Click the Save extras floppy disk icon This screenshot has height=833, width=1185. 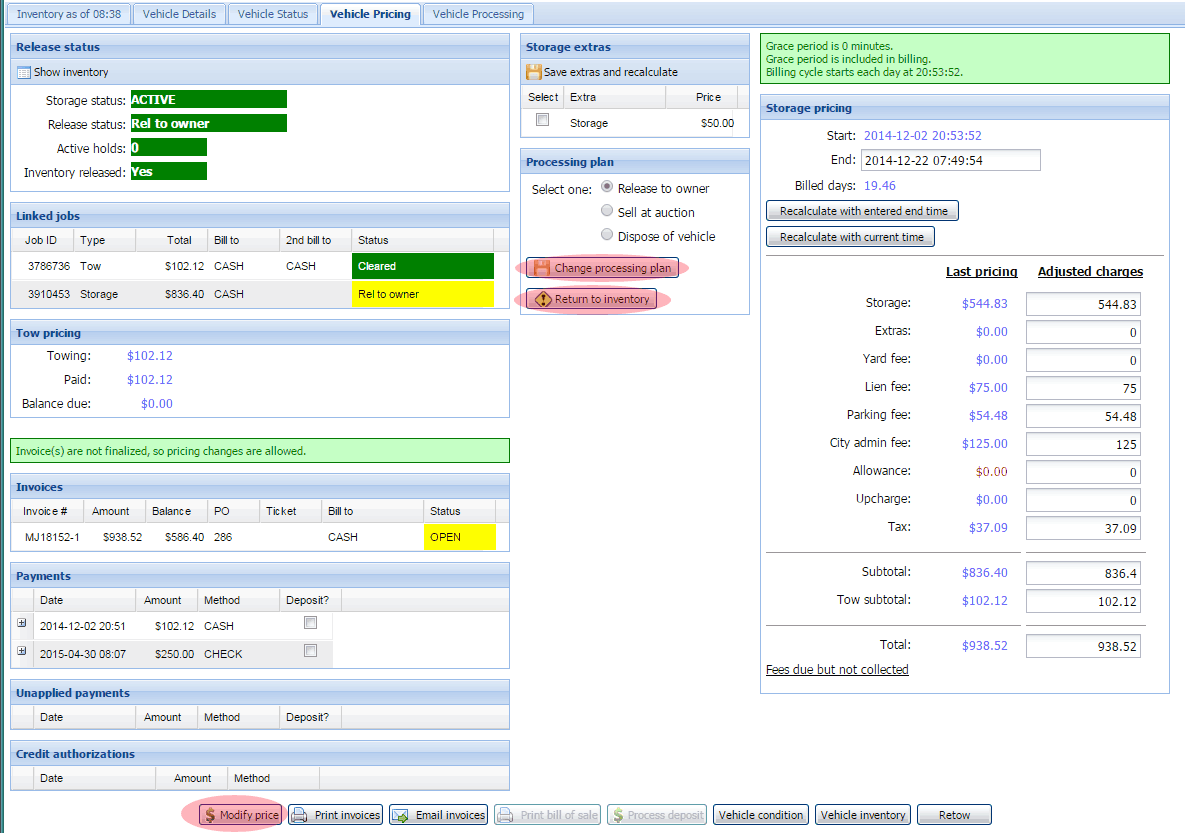534,72
